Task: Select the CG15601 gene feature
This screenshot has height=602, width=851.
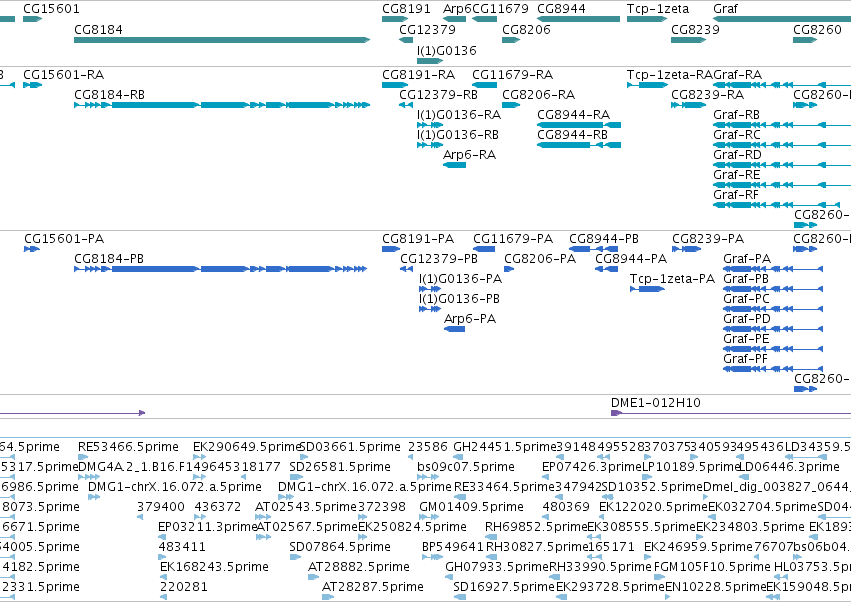Action: pos(33,19)
